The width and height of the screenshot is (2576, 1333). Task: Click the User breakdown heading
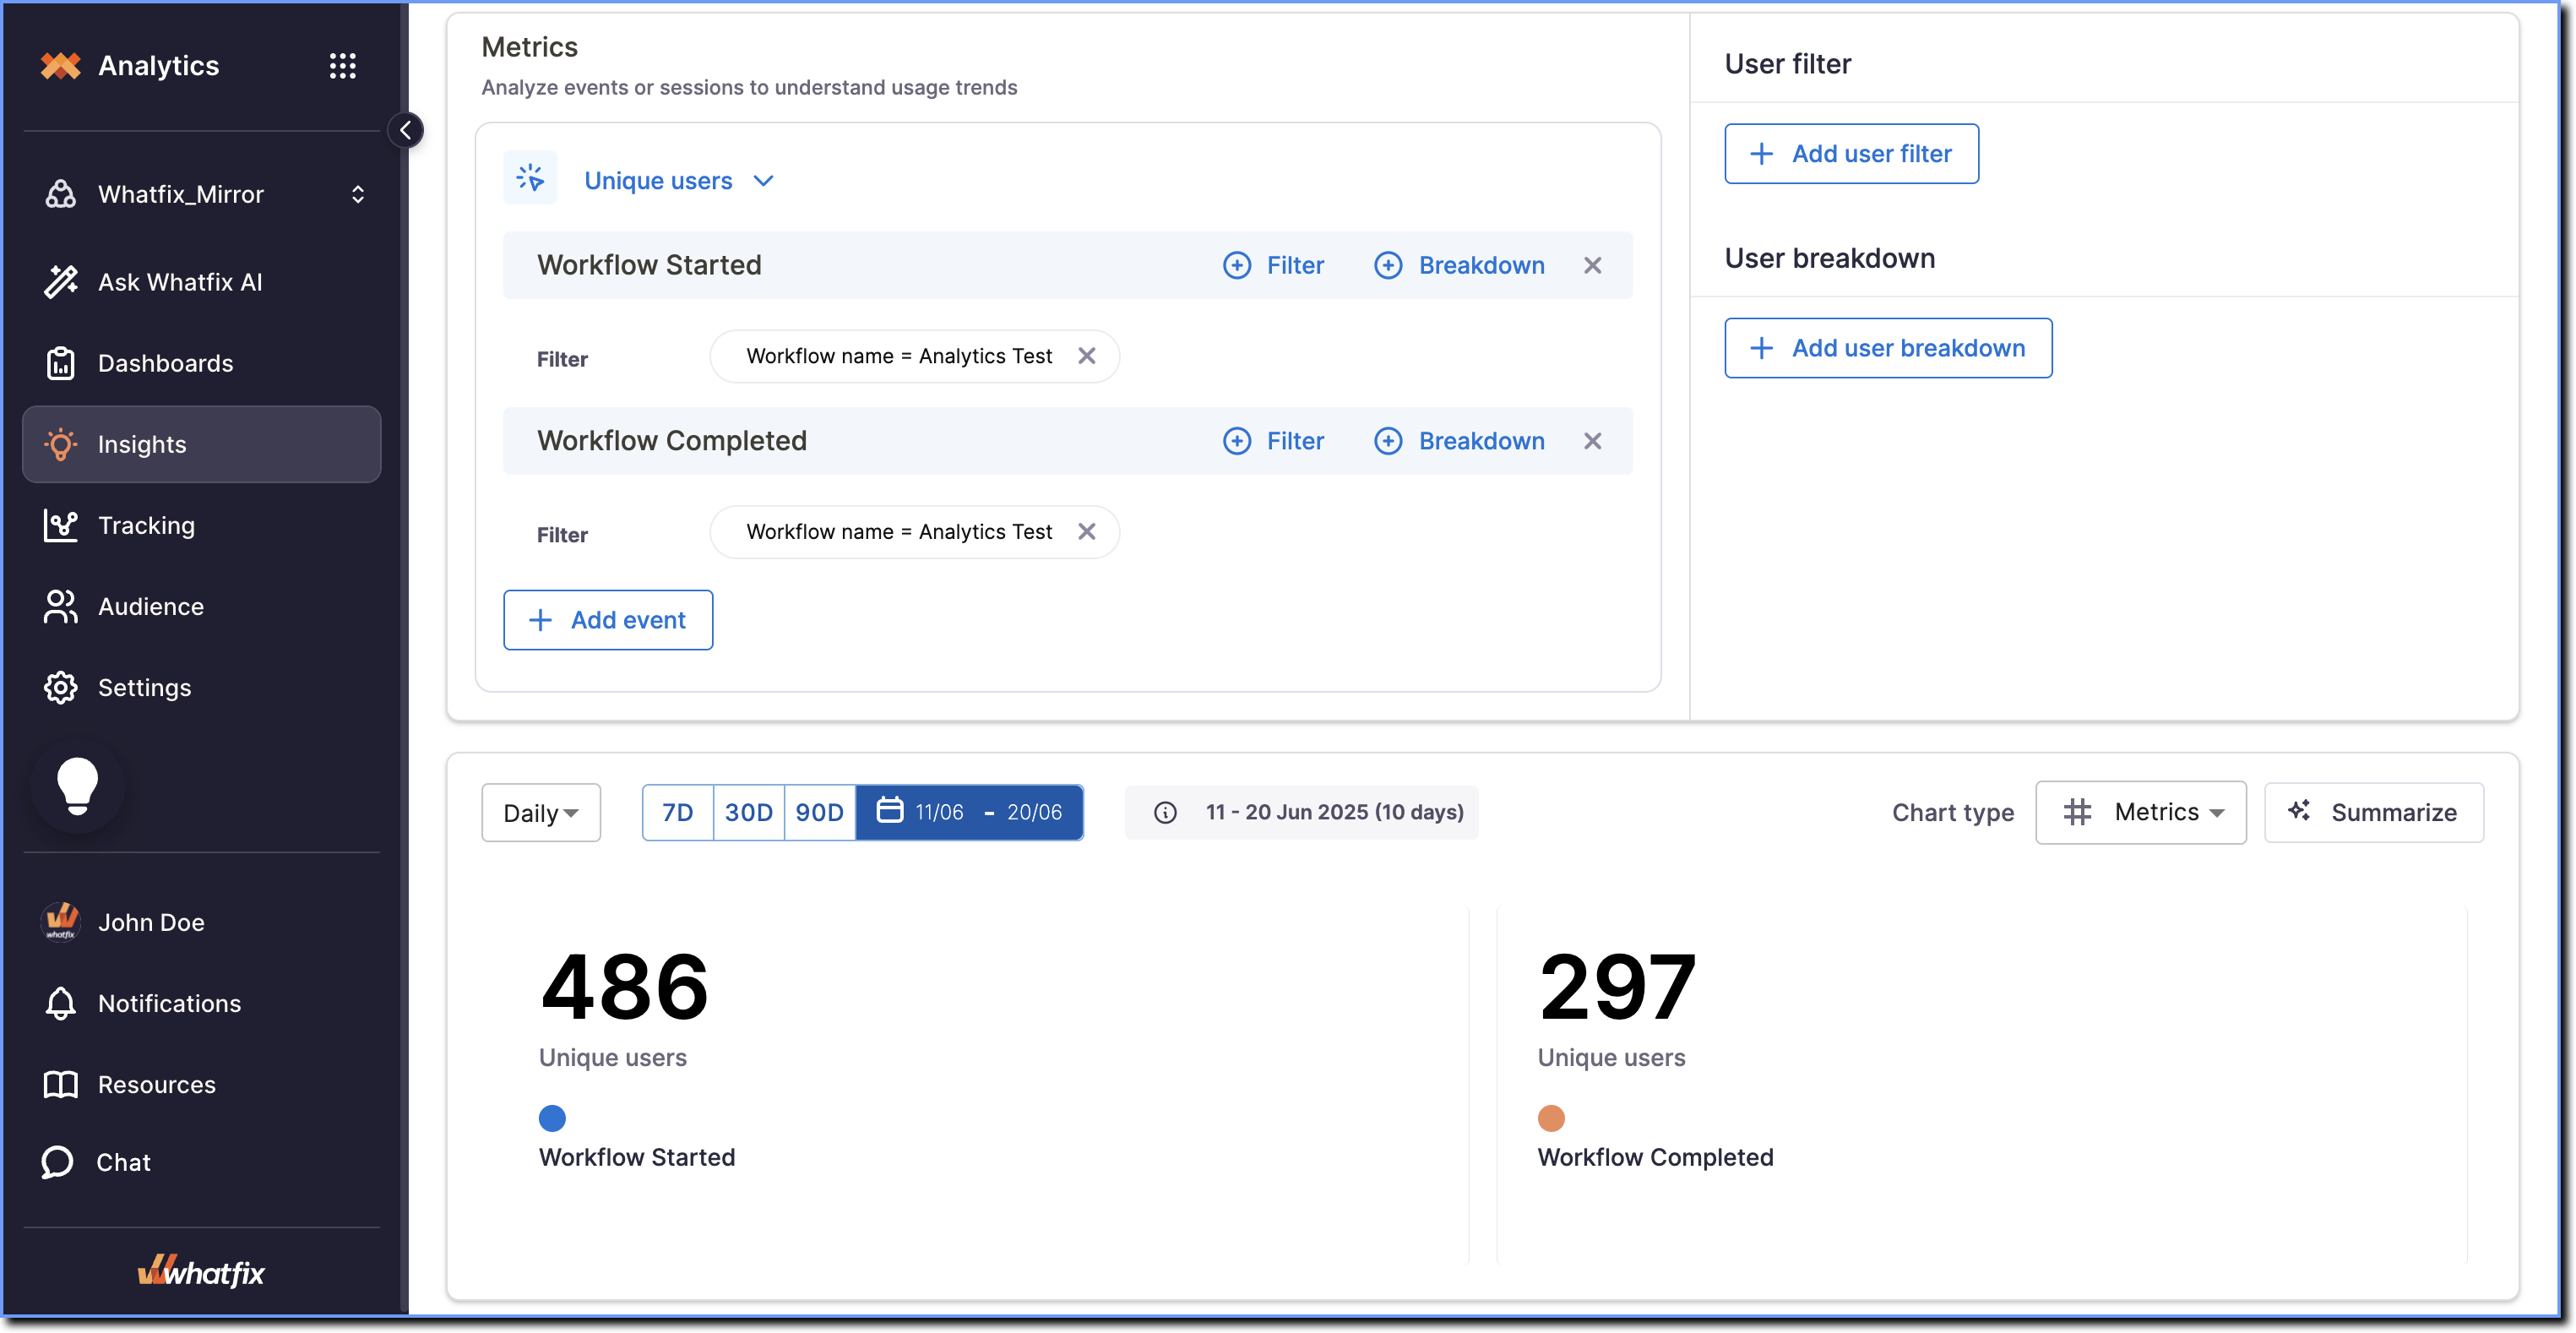coord(1830,258)
